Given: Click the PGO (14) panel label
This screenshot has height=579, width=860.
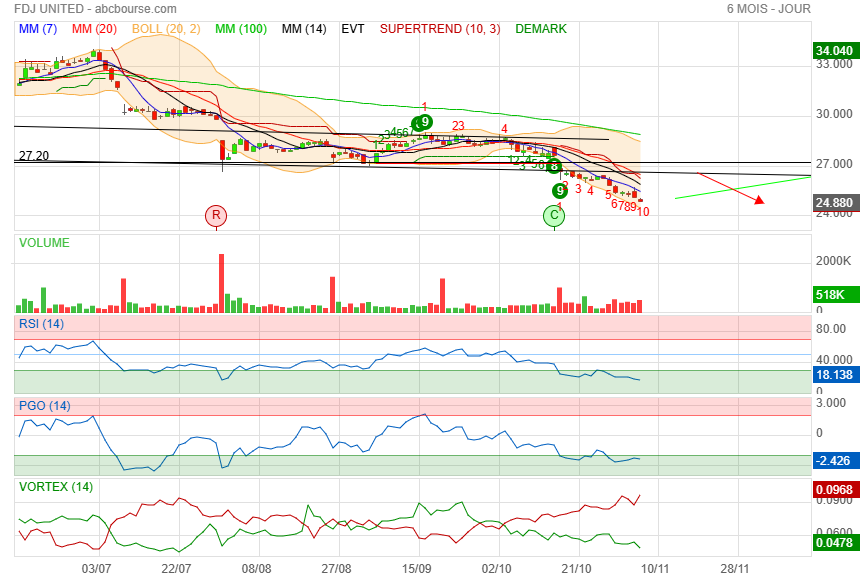Looking at the screenshot, I should [44, 405].
